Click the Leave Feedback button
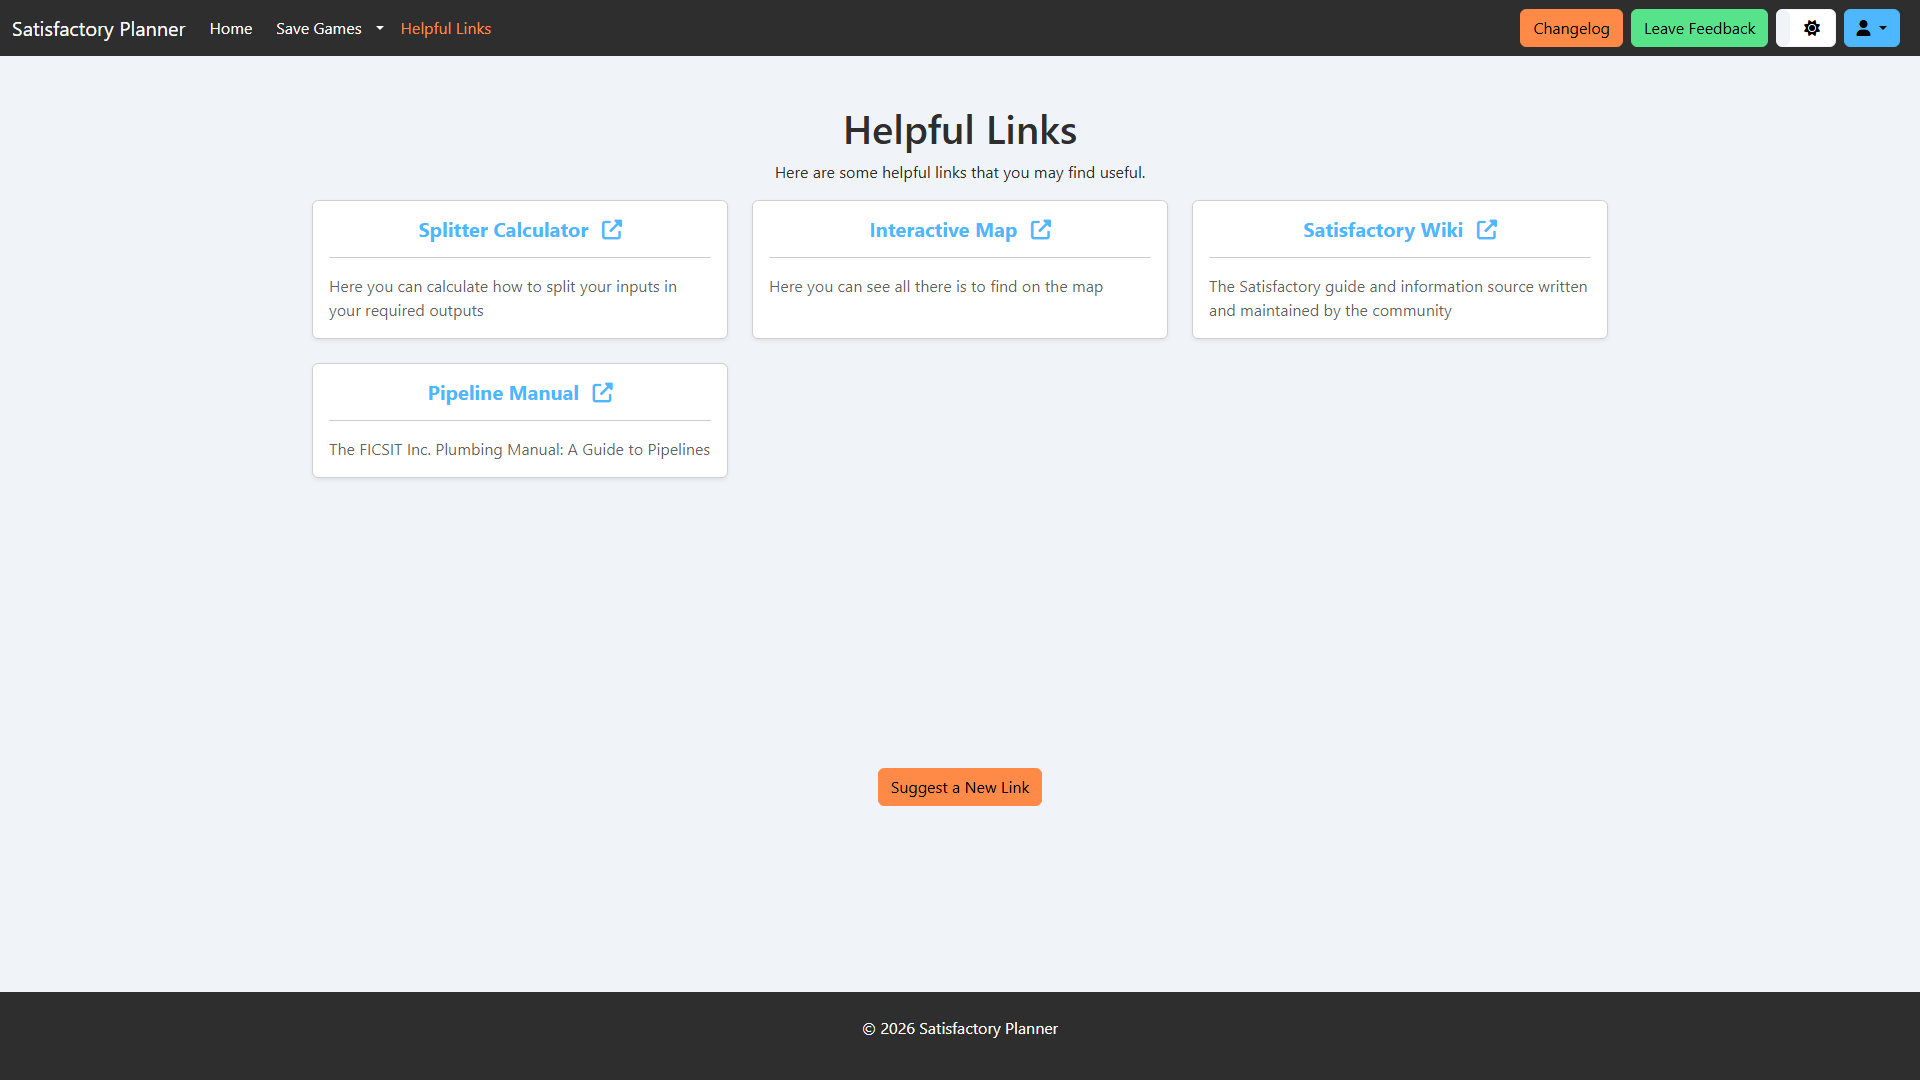The width and height of the screenshot is (1920, 1080). (x=1699, y=27)
